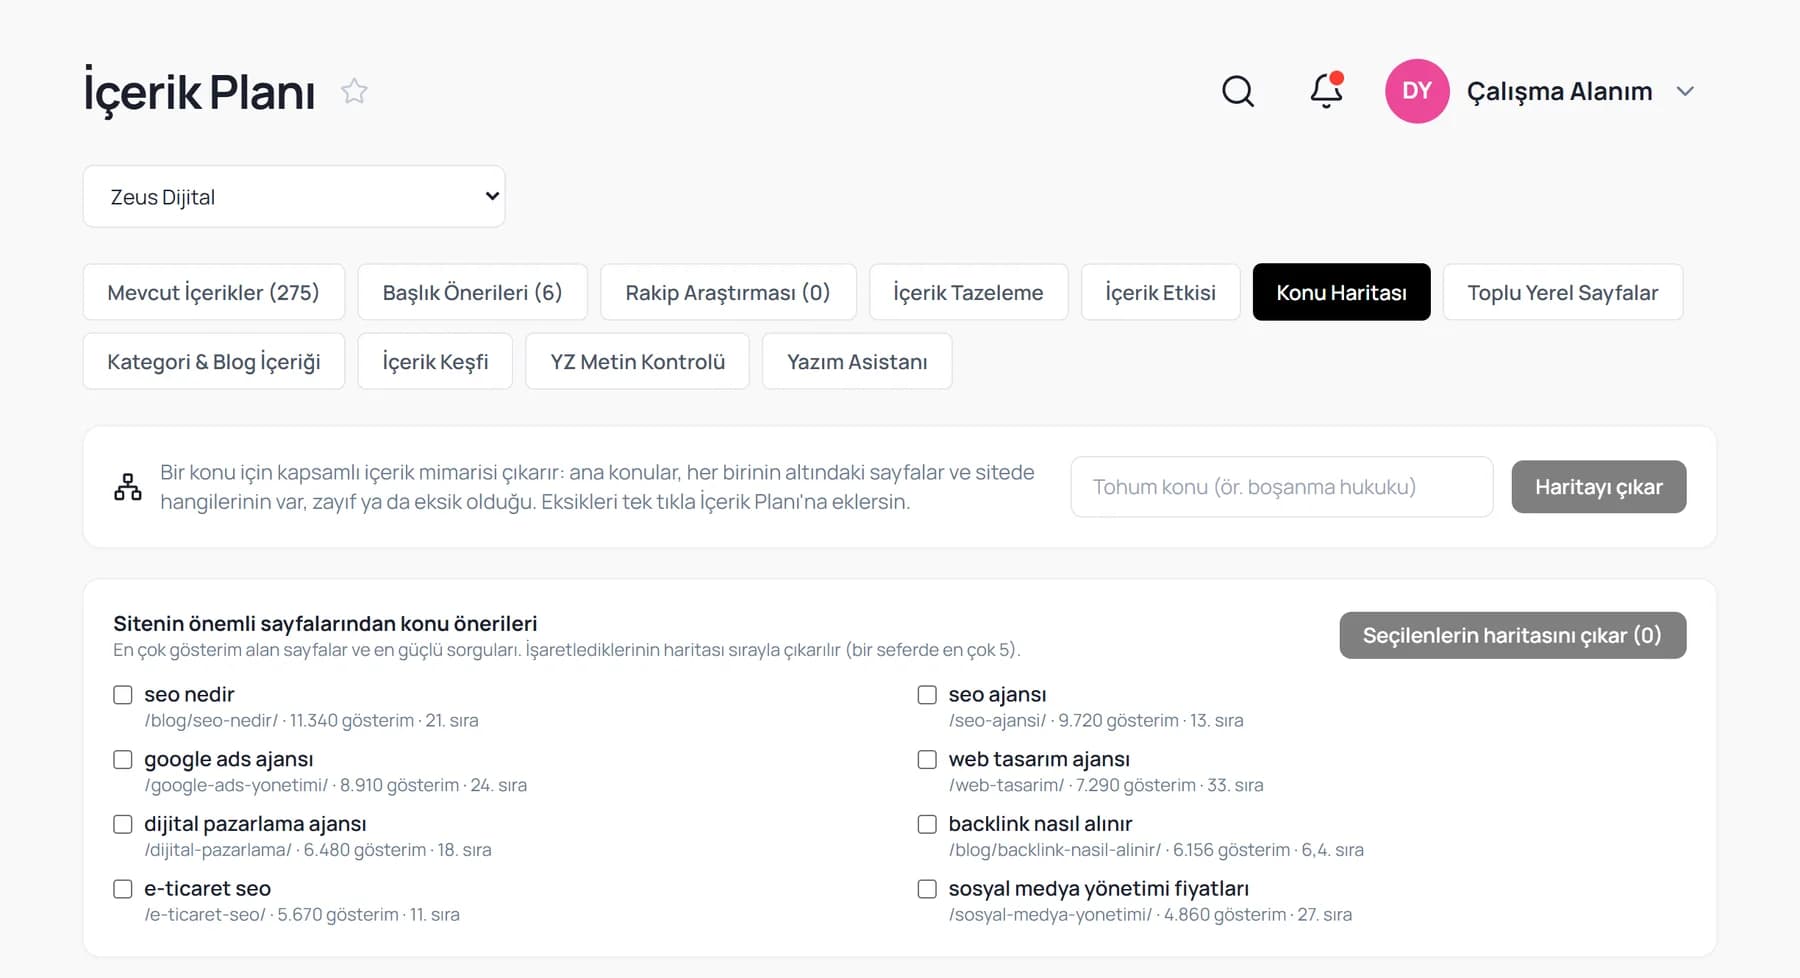Check the "seo nedir" checkbox
The image size is (1800, 978).
click(123, 694)
